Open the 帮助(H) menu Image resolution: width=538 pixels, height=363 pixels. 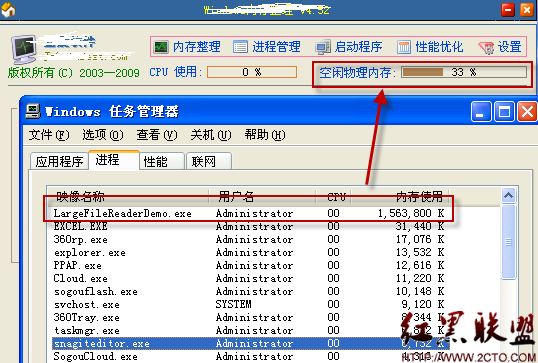(x=265, y=135)
